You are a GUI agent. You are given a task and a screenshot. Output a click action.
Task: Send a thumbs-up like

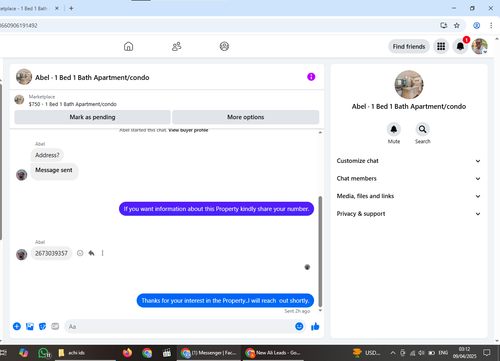(315, 326)
